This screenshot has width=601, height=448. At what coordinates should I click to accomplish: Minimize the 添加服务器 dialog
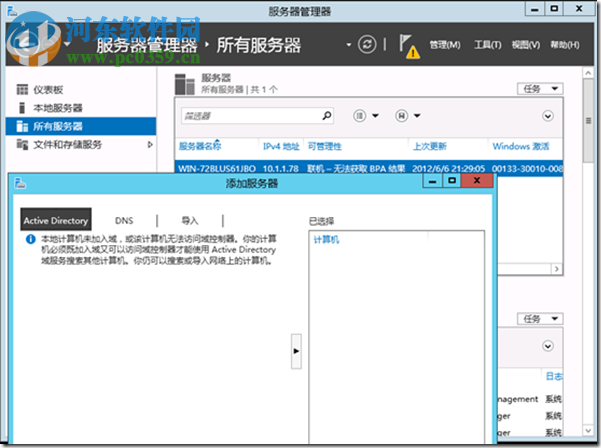(x=432, y=181)
